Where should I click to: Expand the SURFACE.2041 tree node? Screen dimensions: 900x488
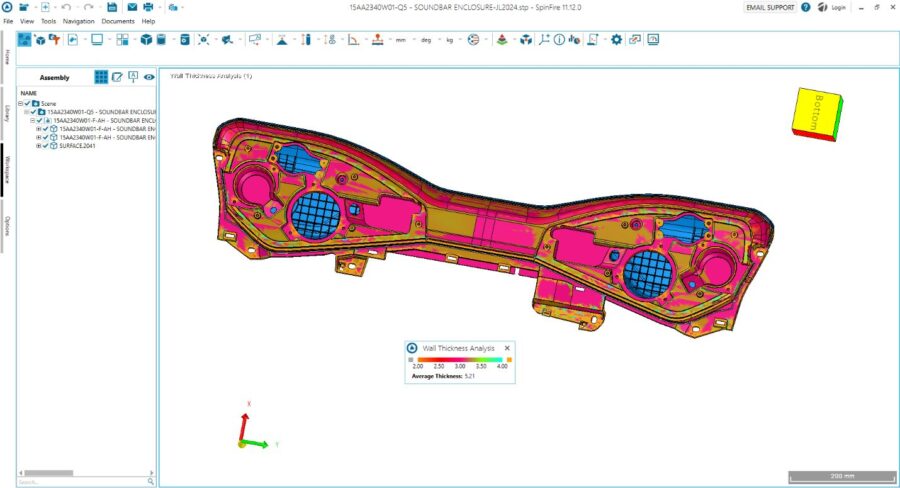[x=38, y=146]
